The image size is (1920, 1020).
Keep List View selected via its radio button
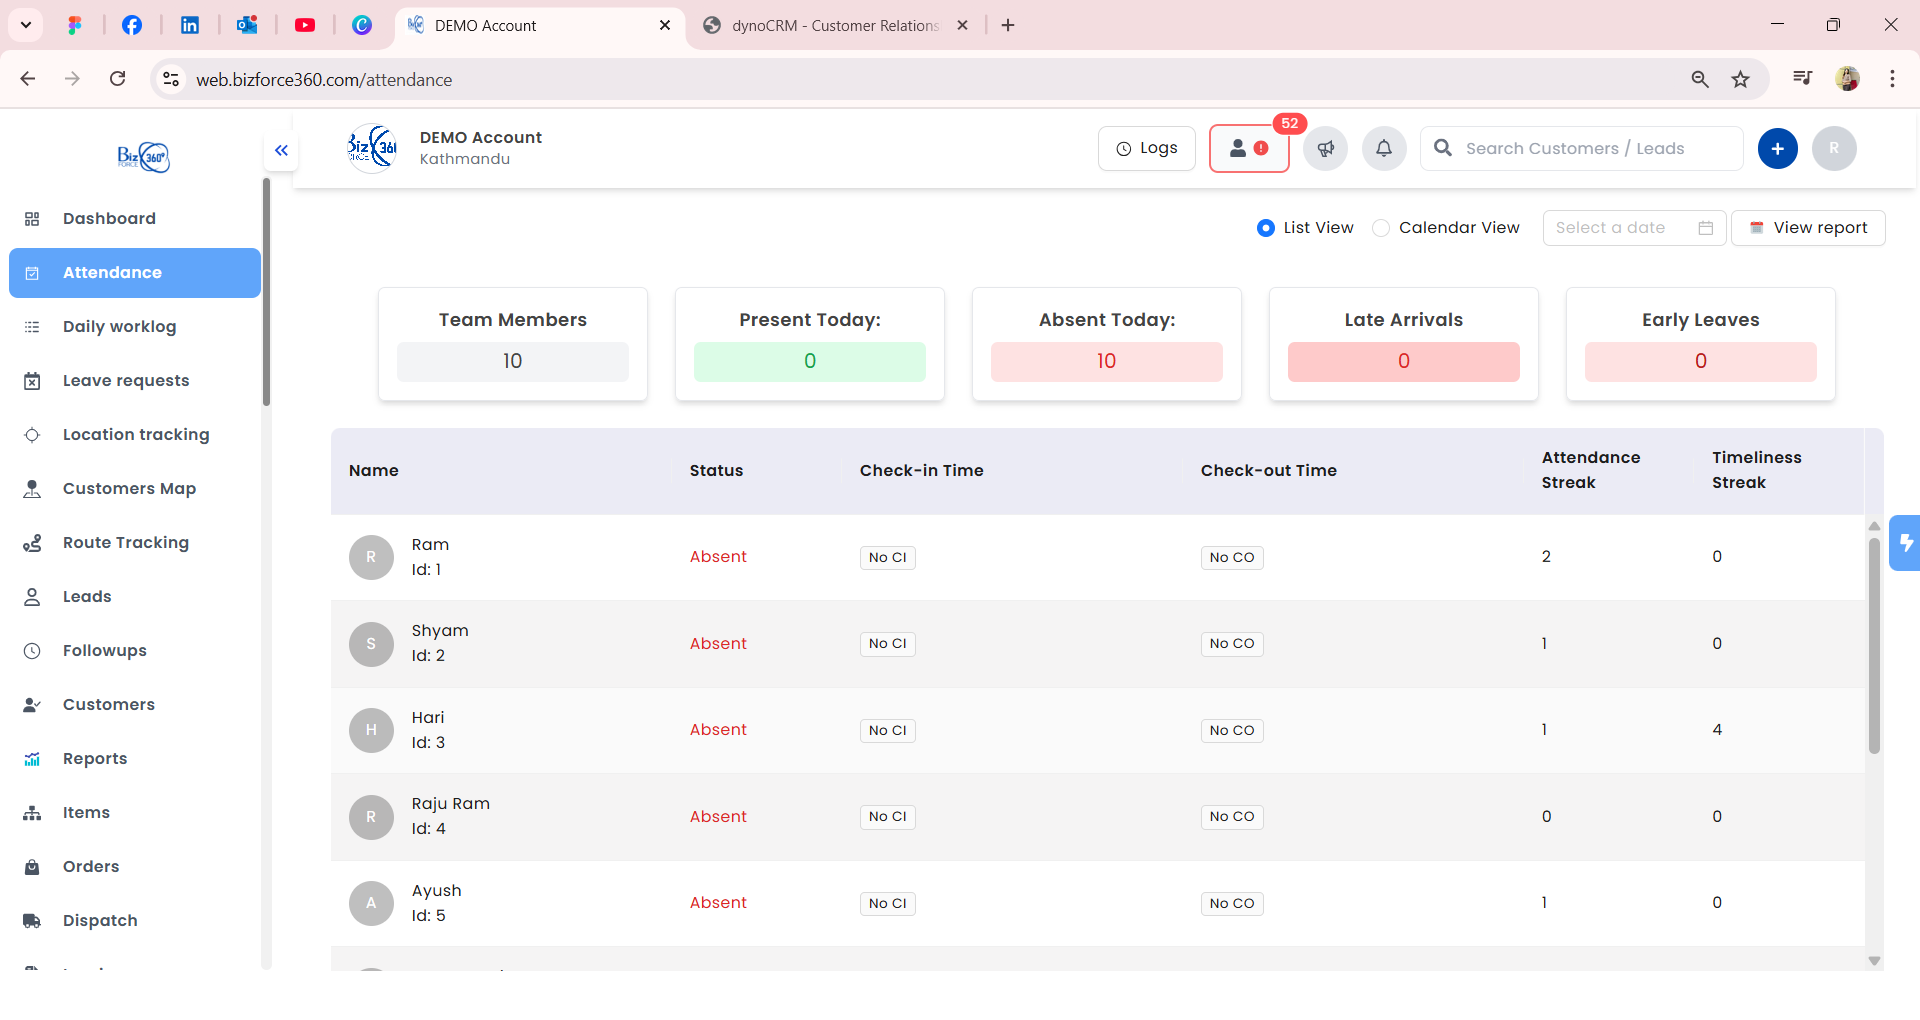pos(1265,228)
